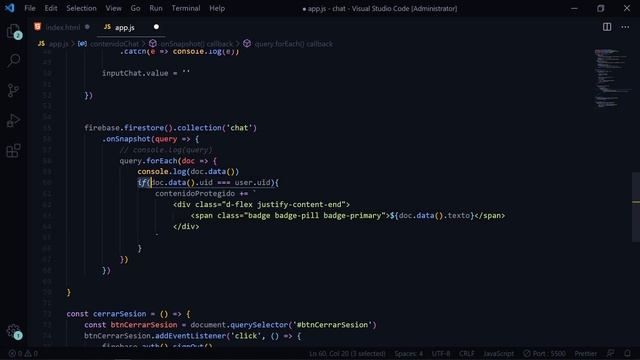Click the commented console.log(query) line

point(166,150)
